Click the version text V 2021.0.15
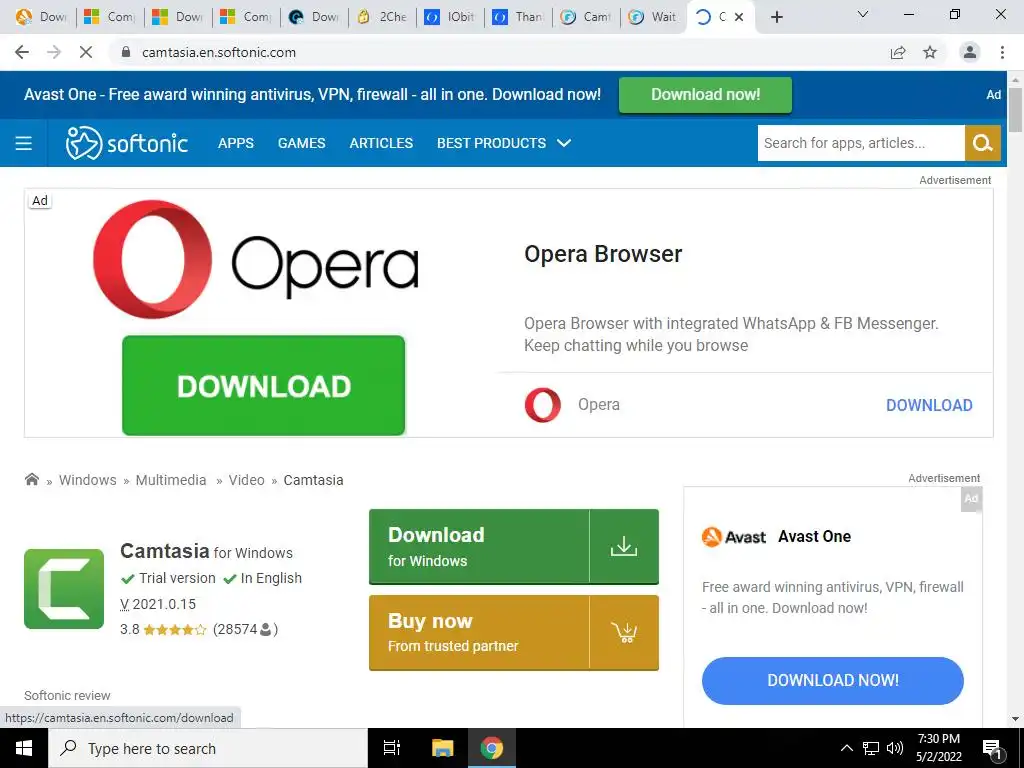Image resolution: width=1024 pixels, height=768 pixels. 158,604
